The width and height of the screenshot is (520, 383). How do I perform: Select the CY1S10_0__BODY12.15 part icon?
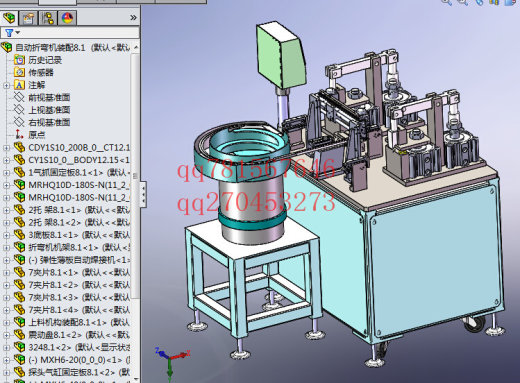point(19,160)
